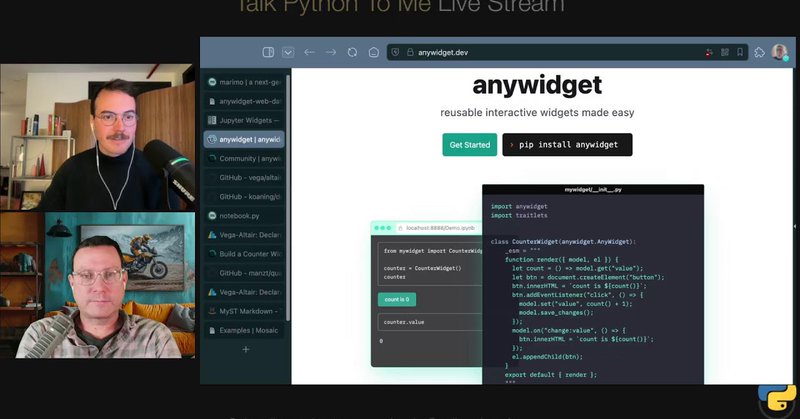This screenshot has height=419, width=800.
Task: Click the model.save_changes() code line
Action: [x=556, y=312]
